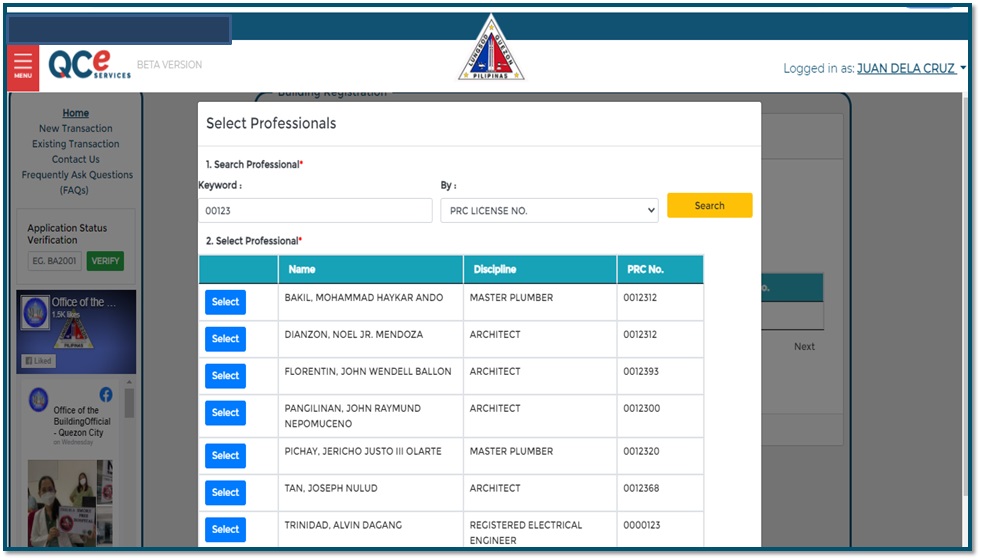Viewport: 981px width, 560px height.
Task: Select TAN, JOSEPH NULUD
Action: click(225, 492)
